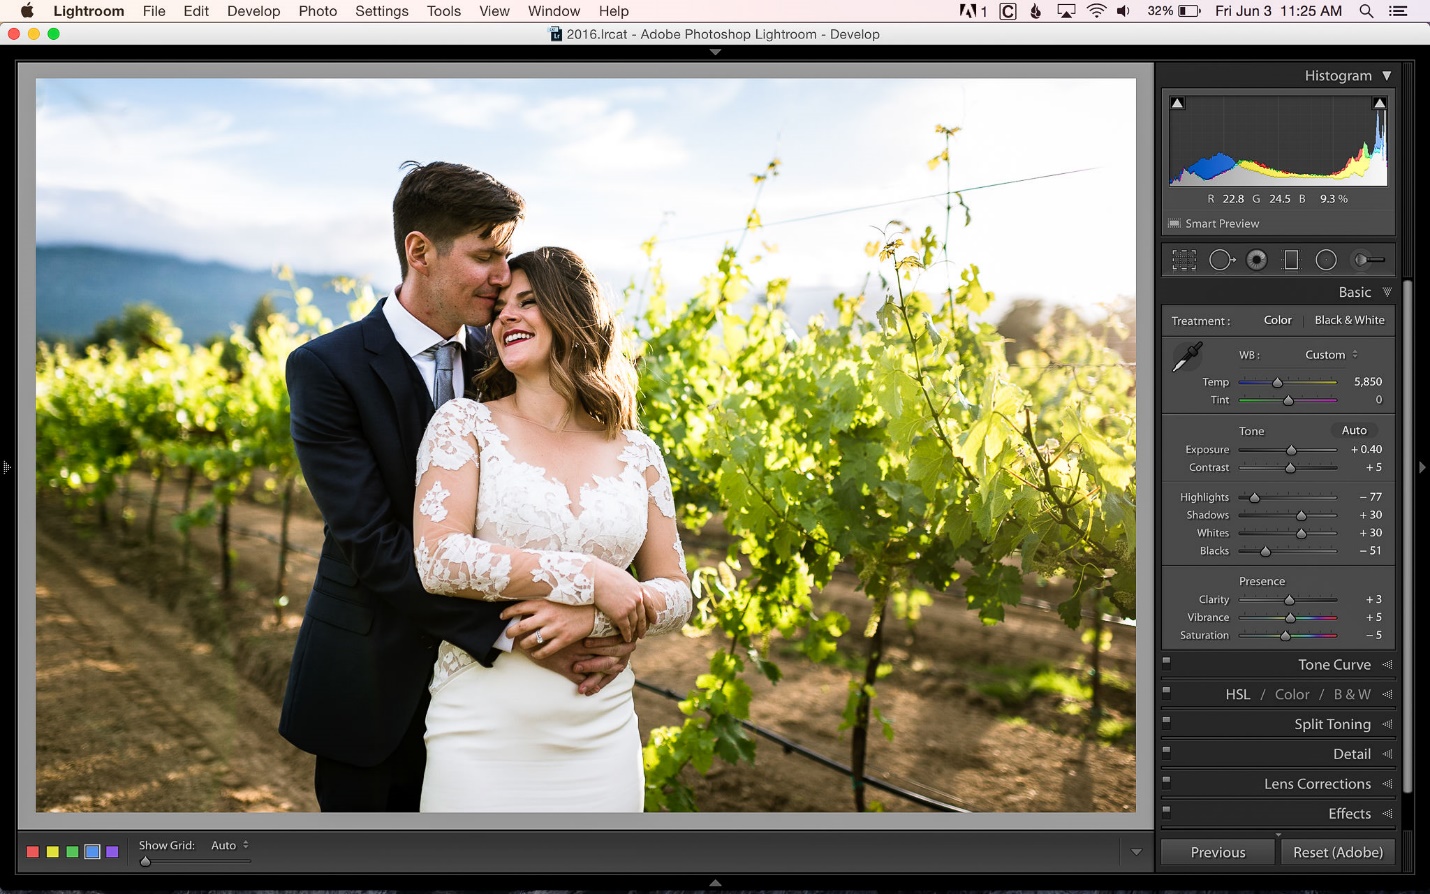
Task: Show the left panel via edge arrow
Action: click(6, 467)
